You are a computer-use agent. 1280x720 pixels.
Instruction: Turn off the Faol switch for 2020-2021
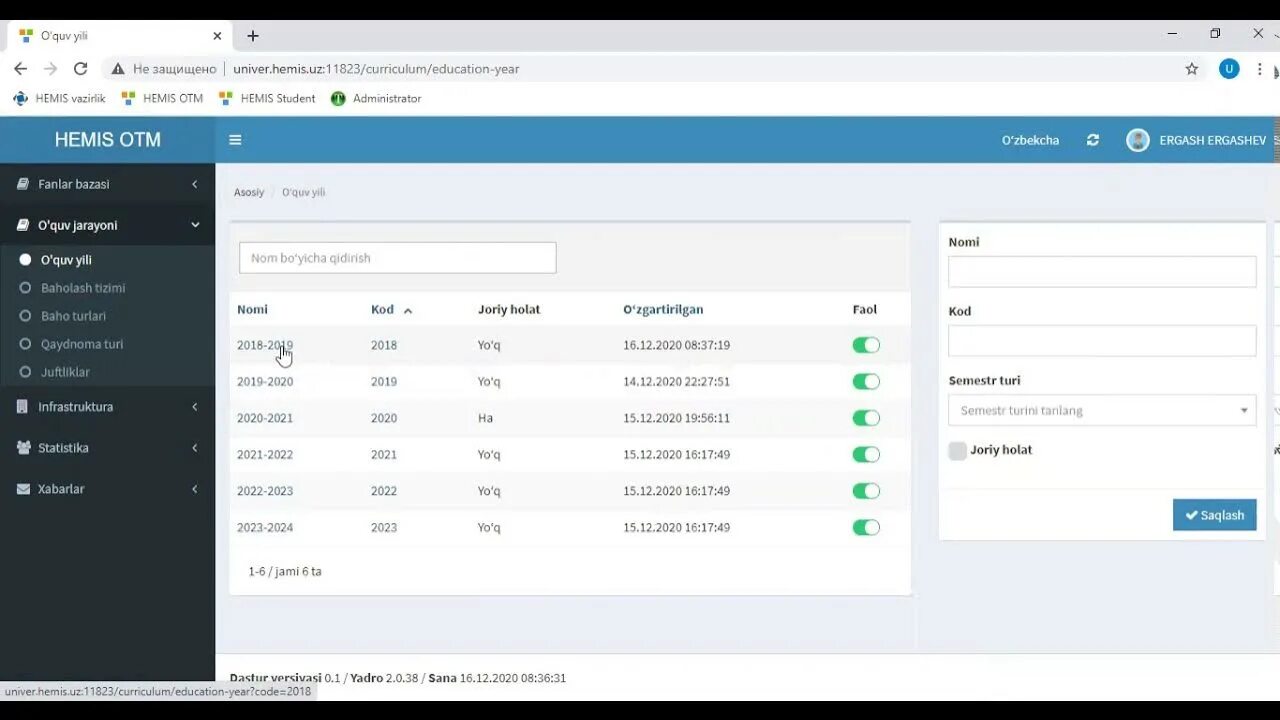[x=866, y=417]
